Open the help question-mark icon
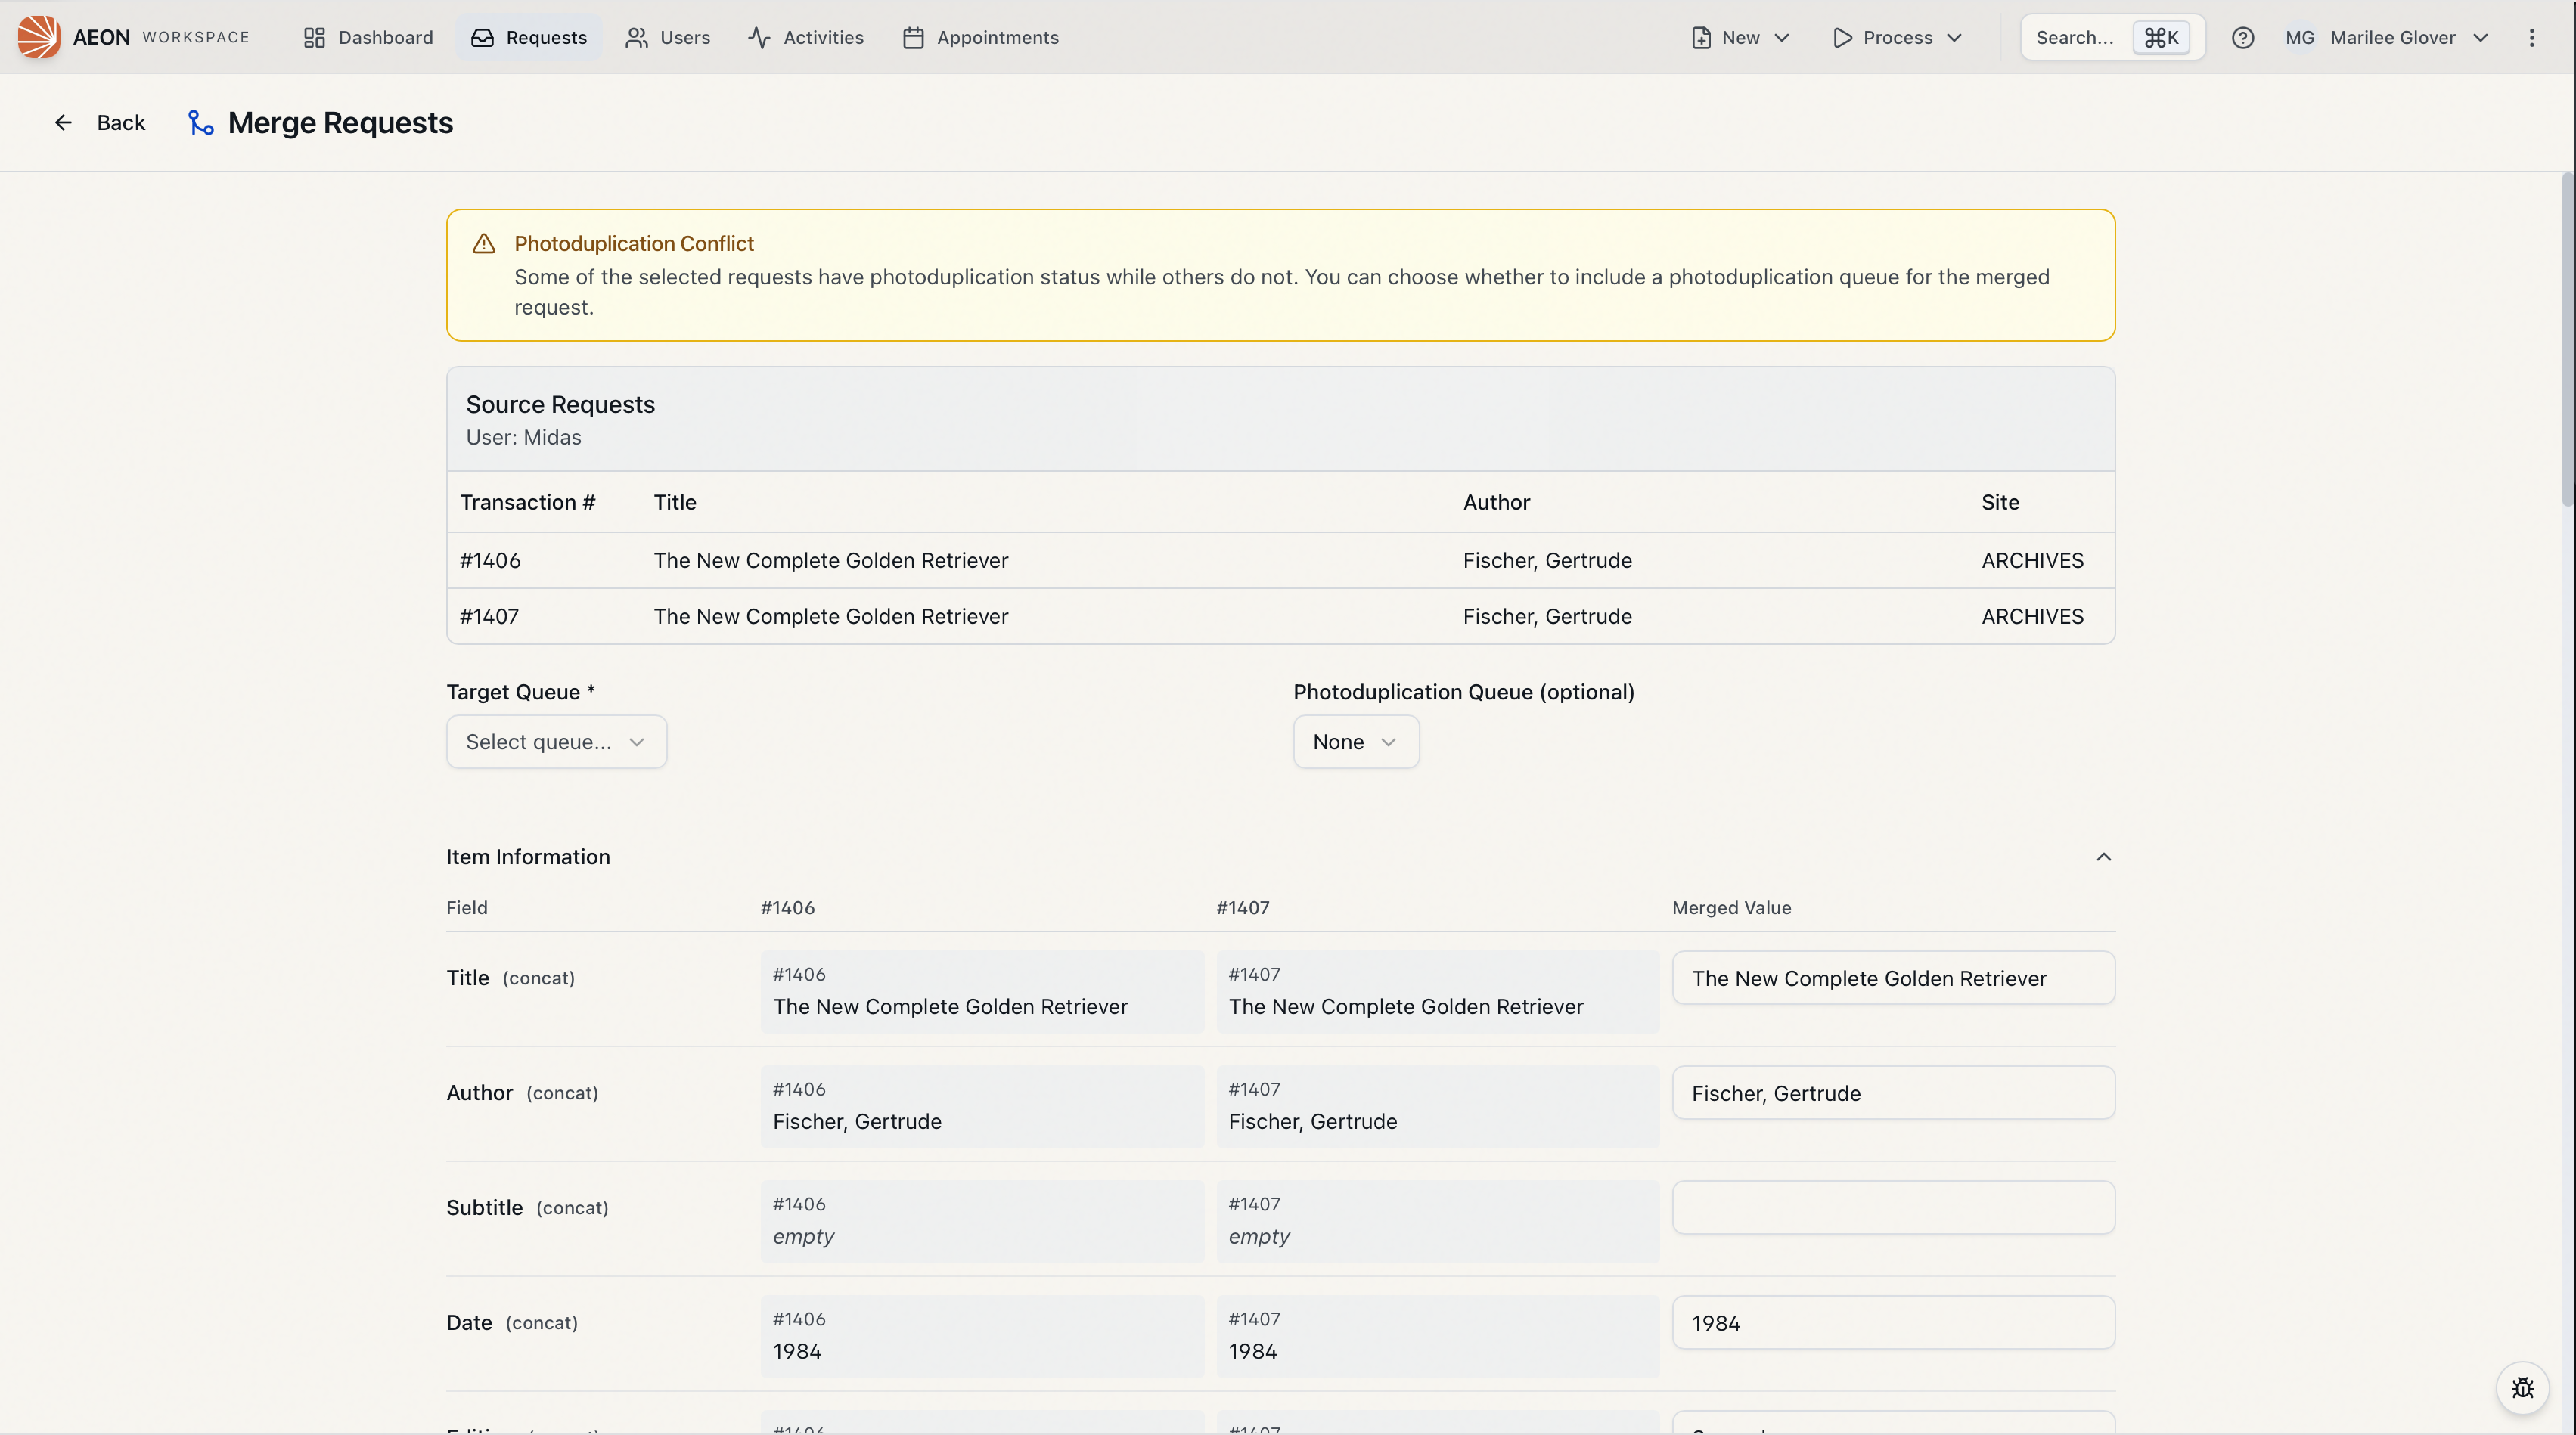 click(2243, 37)
